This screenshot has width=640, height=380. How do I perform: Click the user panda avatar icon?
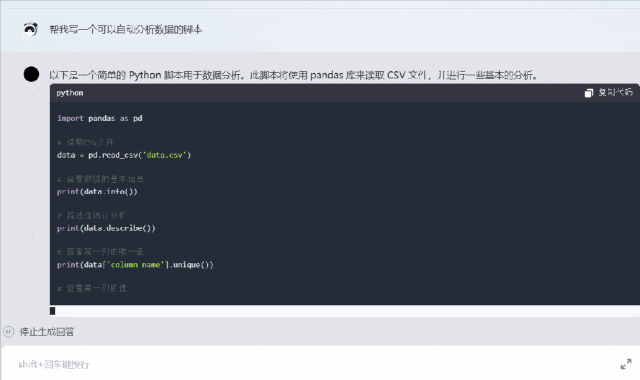(x=31, y=29)
